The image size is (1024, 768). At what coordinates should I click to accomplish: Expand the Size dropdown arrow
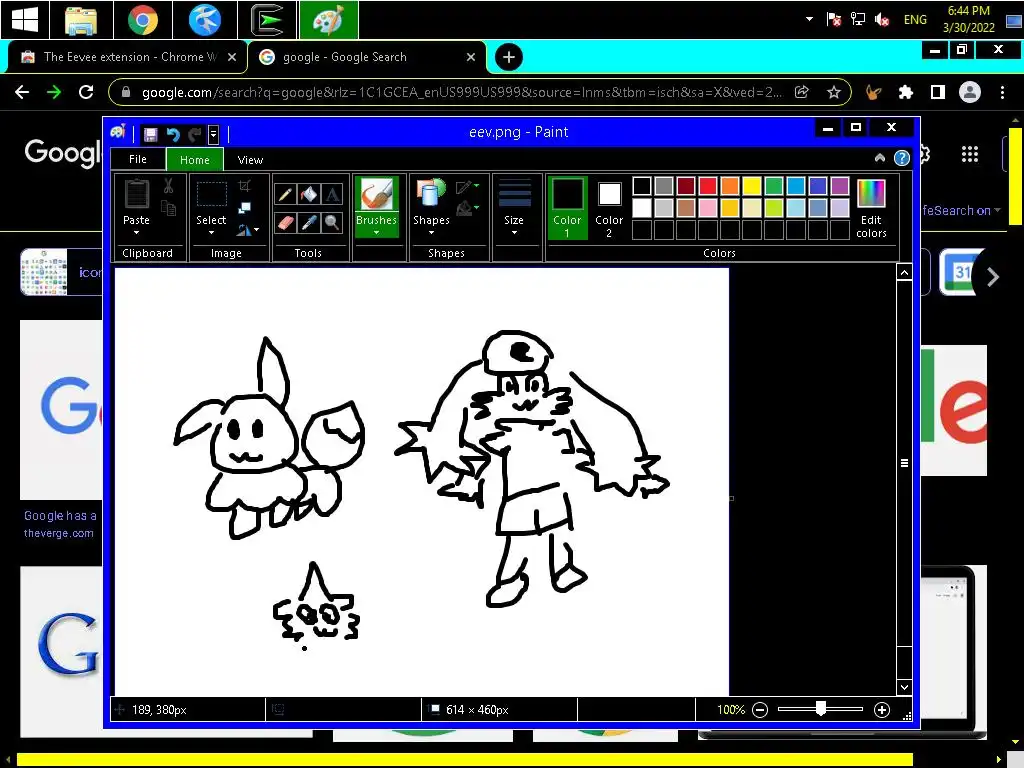pyautogui.click(x=515, y=233)
